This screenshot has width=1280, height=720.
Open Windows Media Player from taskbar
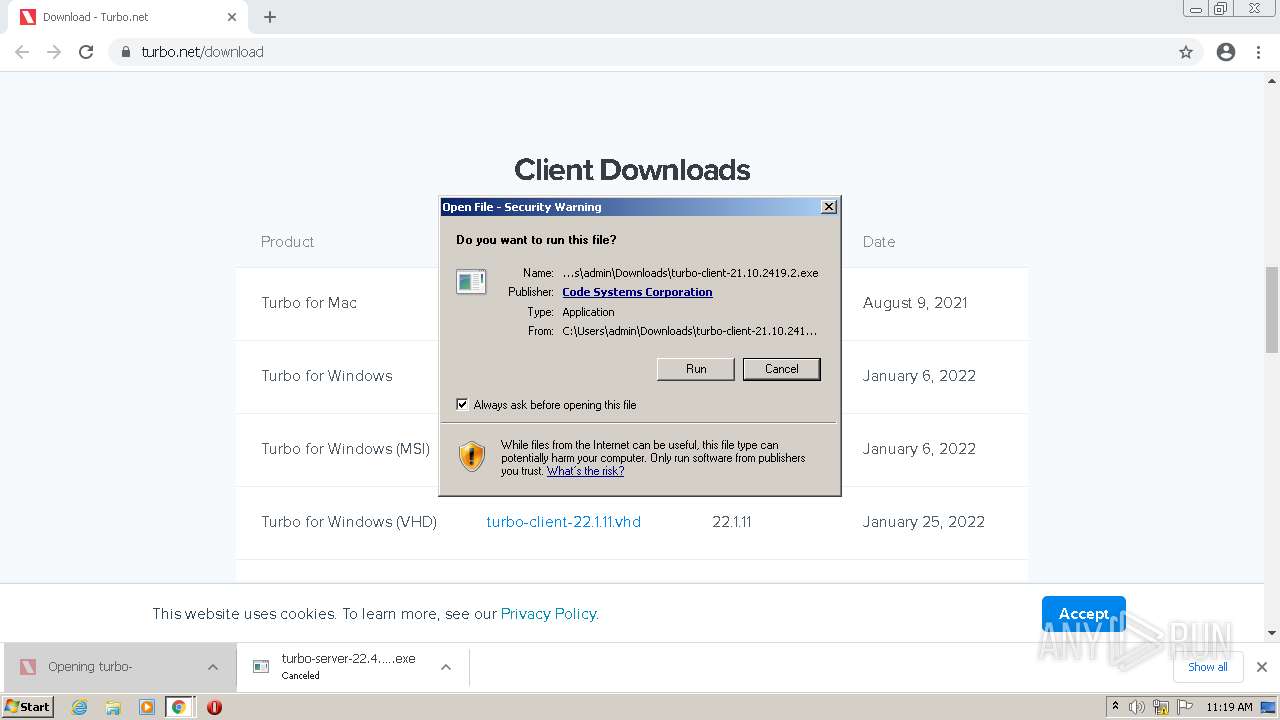tap(146, 707)
